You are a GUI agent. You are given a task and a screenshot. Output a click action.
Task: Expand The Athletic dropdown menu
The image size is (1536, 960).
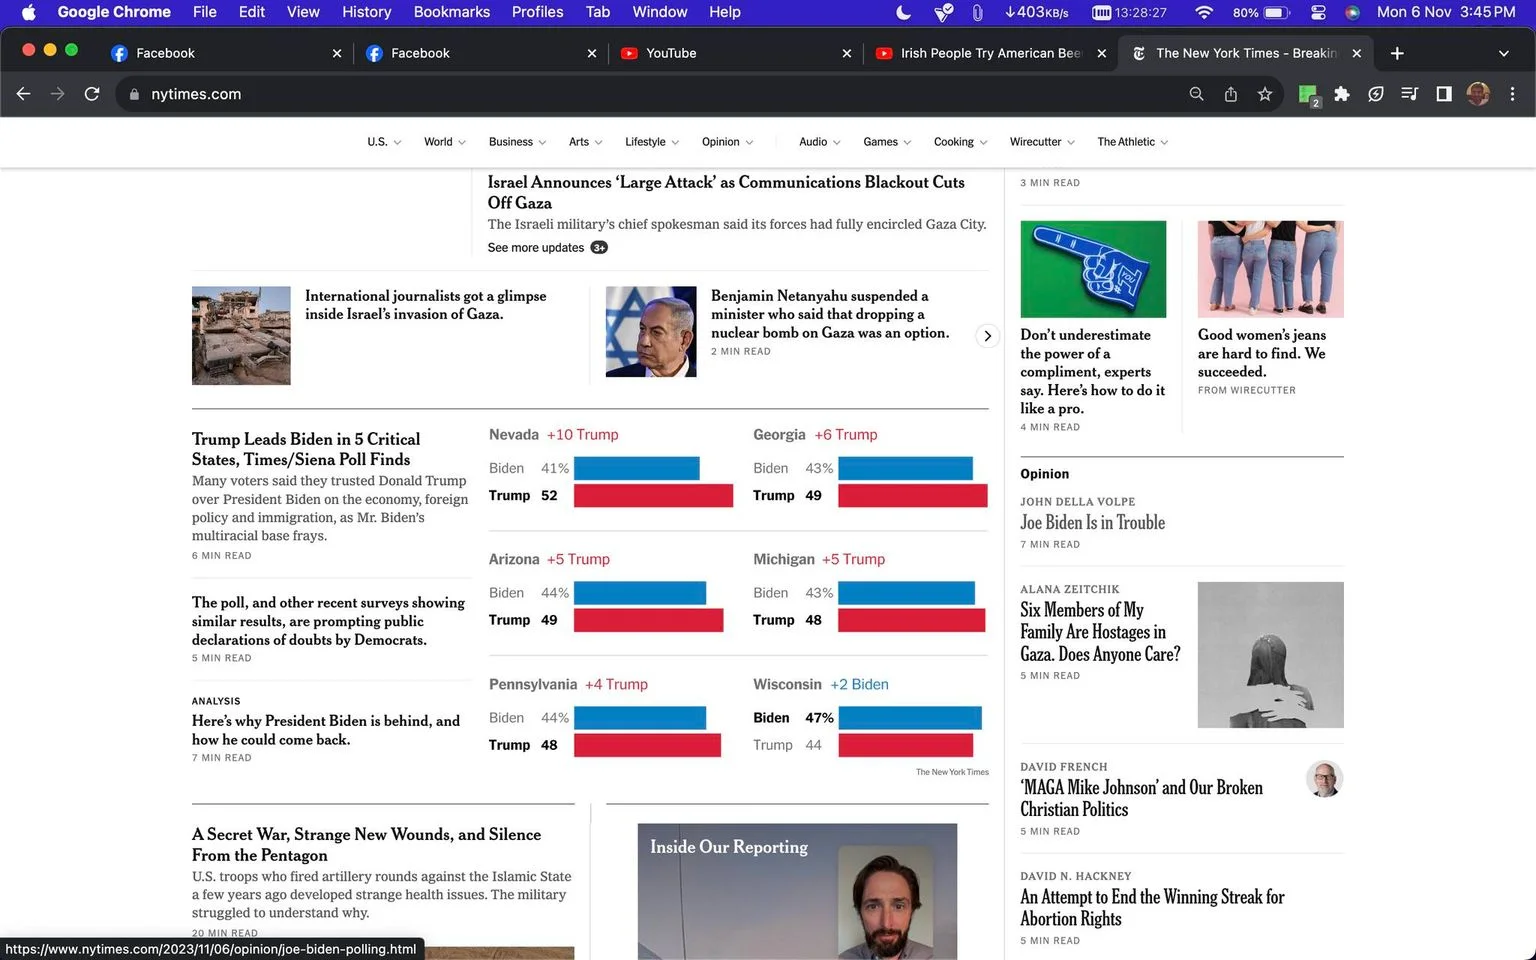(x=1132, y=142)
